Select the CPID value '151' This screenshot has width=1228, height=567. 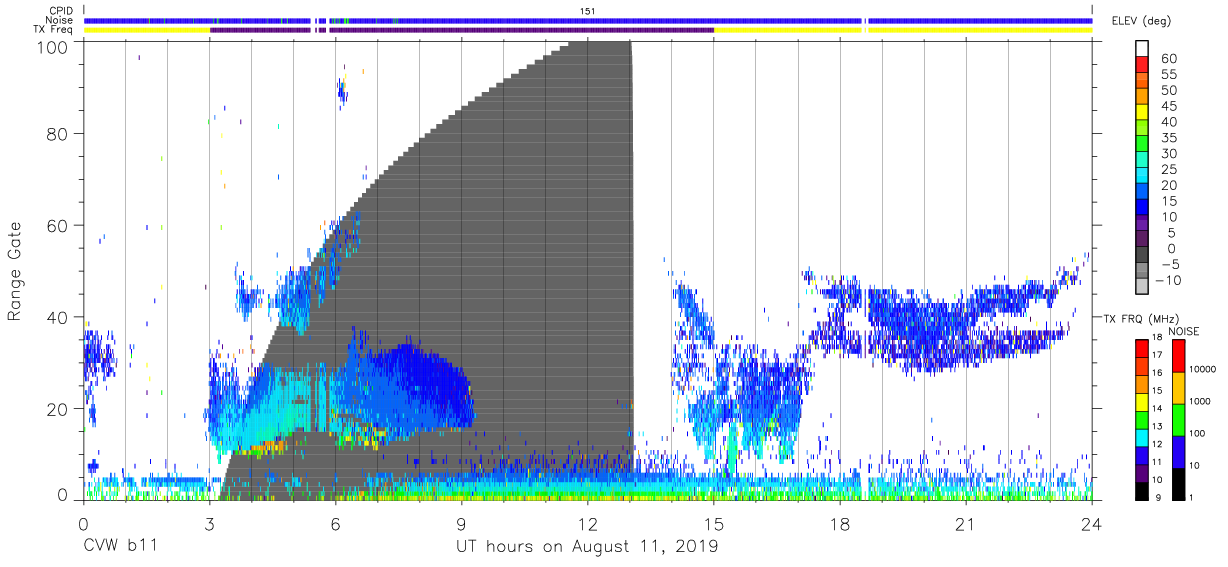click(588, 10)
